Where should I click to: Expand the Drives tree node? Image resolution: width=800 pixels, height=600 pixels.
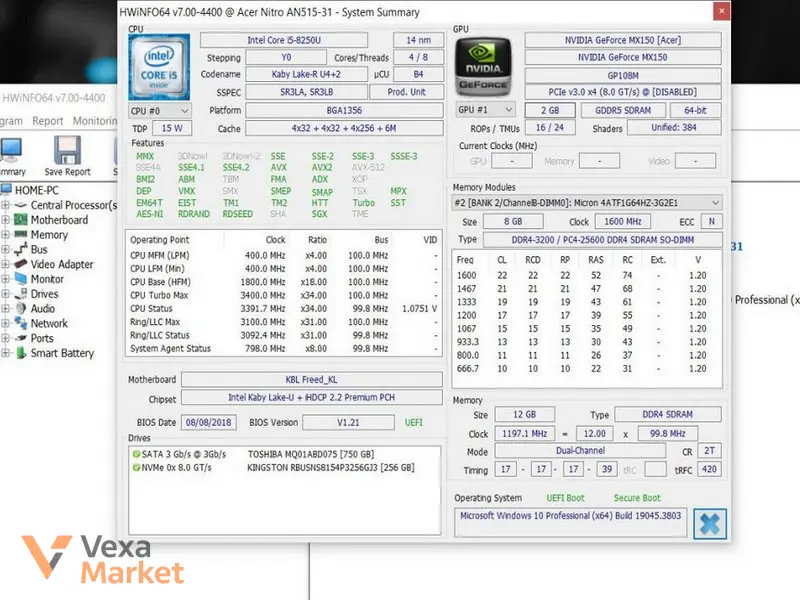[x=6, y=294]
